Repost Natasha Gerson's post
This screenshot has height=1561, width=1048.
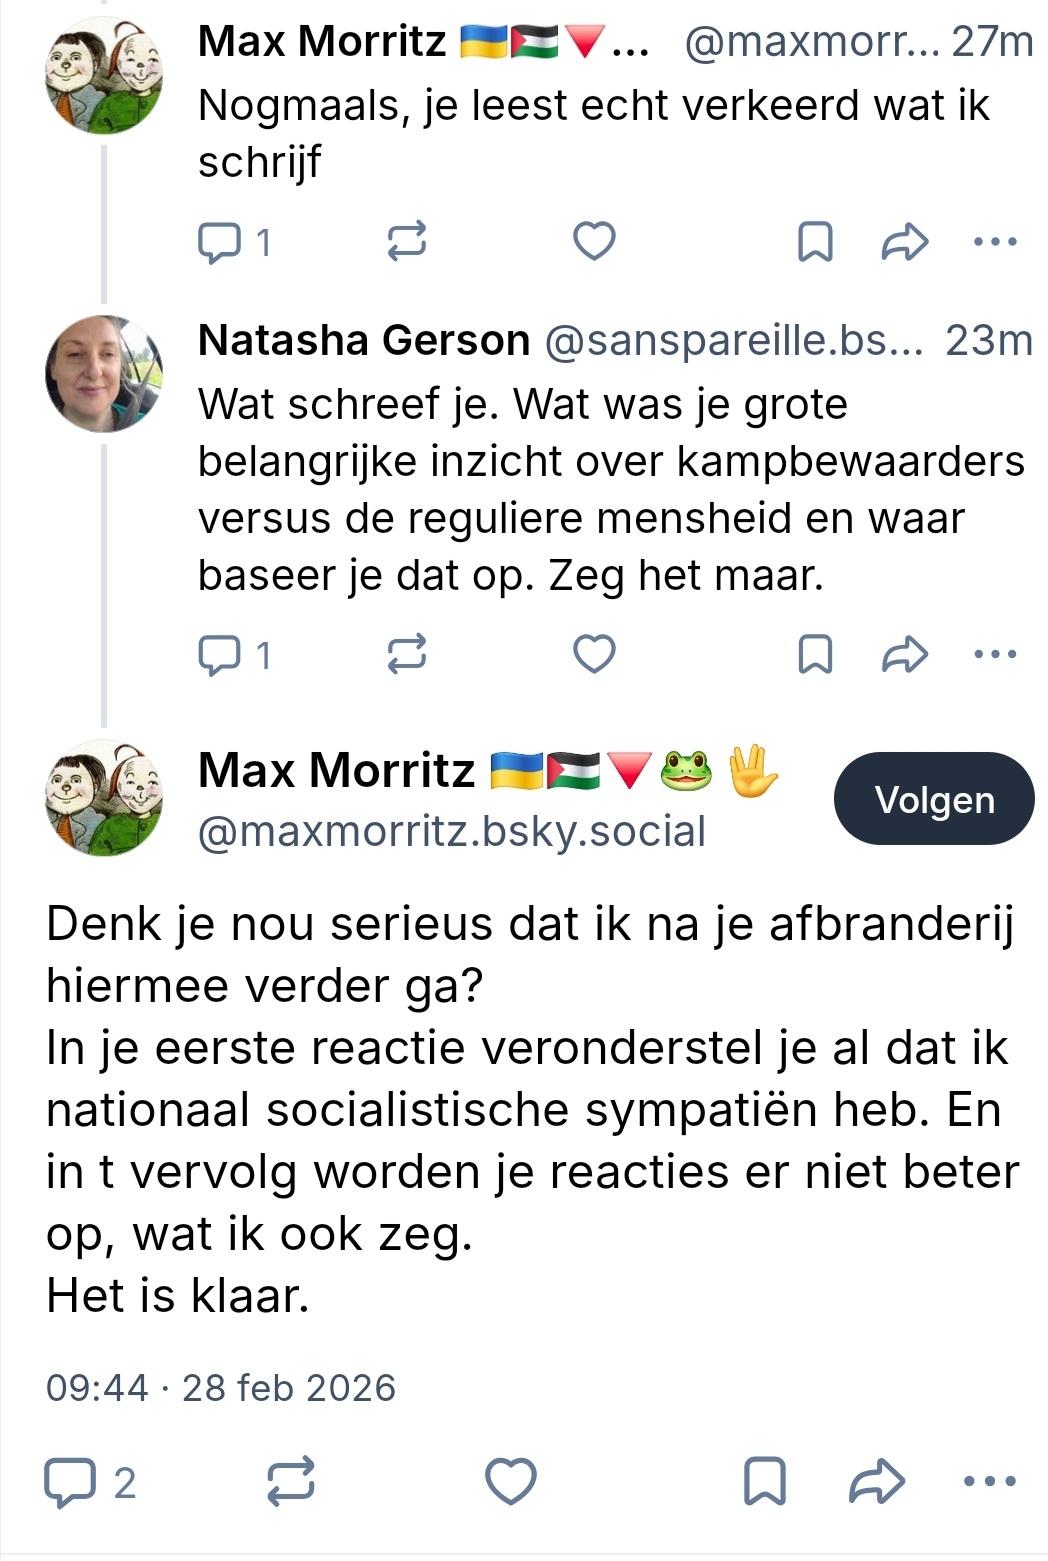click(x=407, y=655)
